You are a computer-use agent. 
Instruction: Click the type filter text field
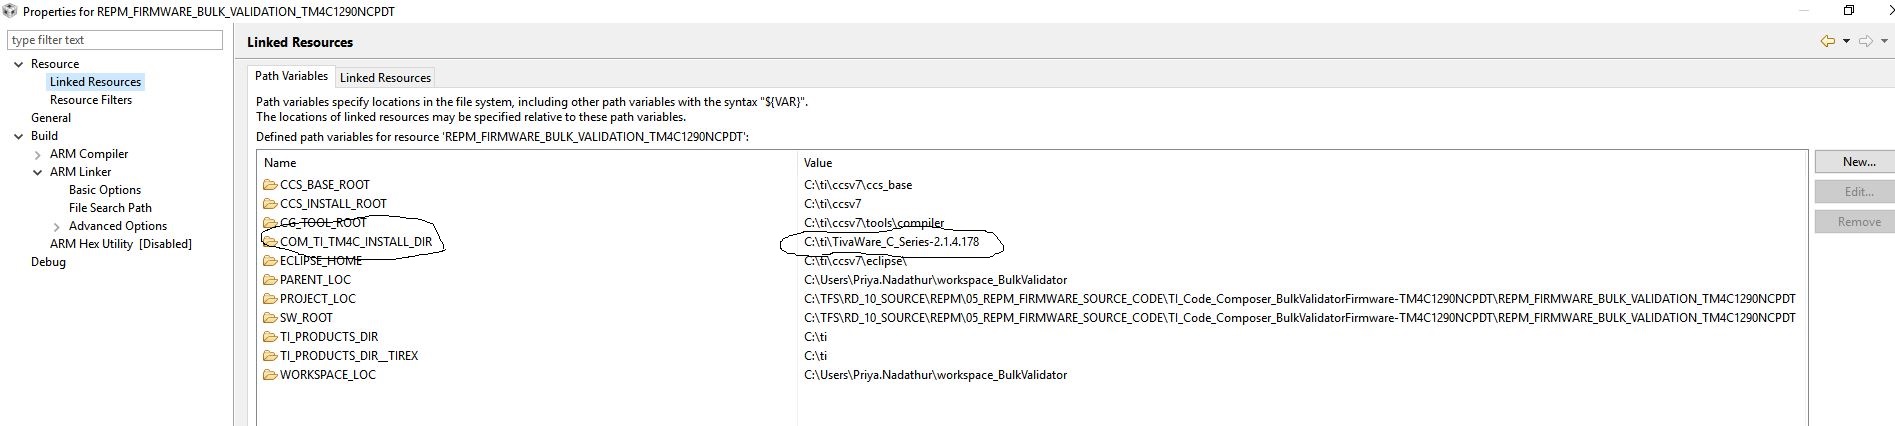pos(115,40)
